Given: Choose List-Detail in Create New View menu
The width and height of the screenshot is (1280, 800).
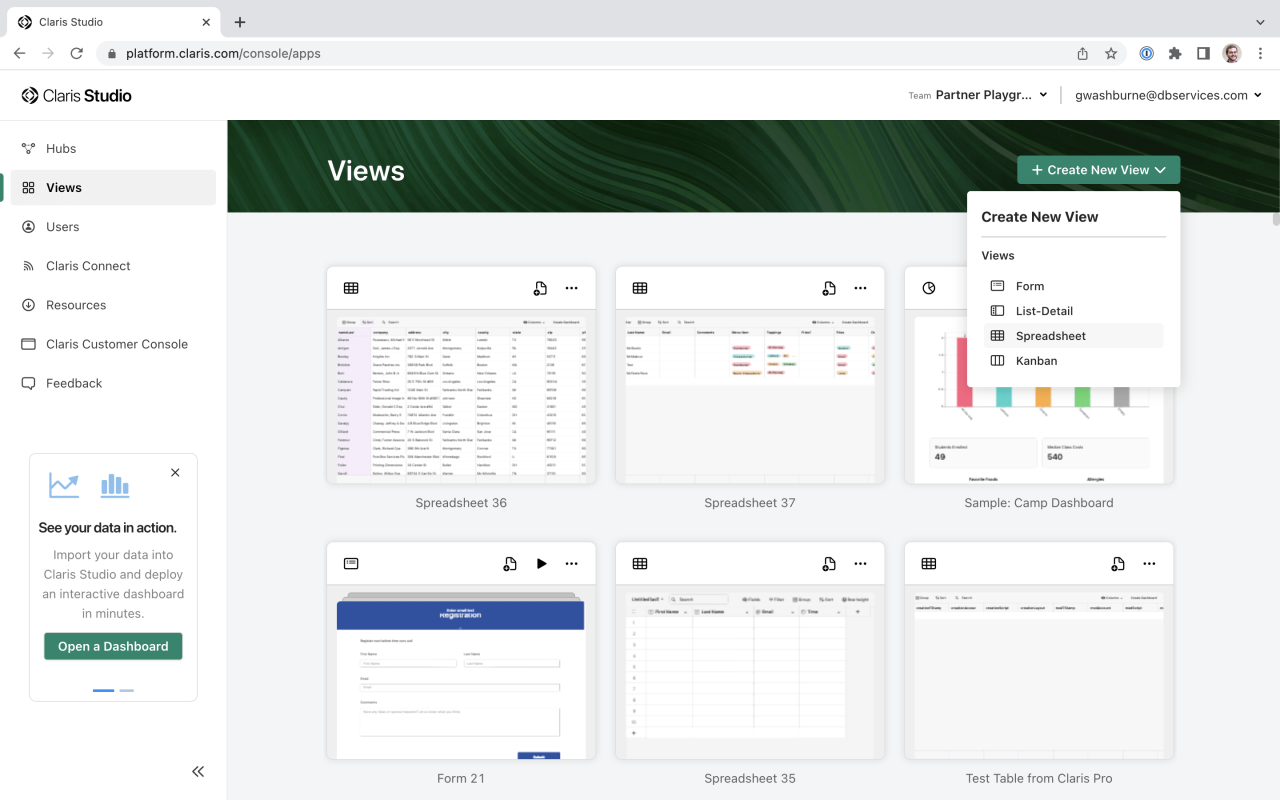Looking at the screenshot, I should 1074,311.
